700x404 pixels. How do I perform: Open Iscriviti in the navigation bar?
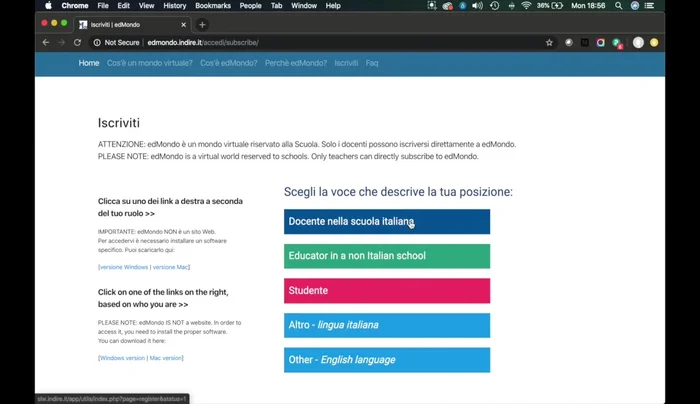click(346, 63)
